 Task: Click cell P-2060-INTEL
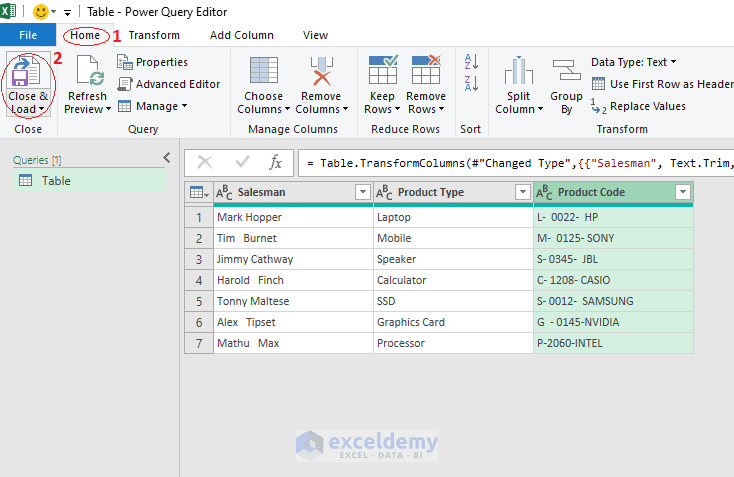coord(614,343)
